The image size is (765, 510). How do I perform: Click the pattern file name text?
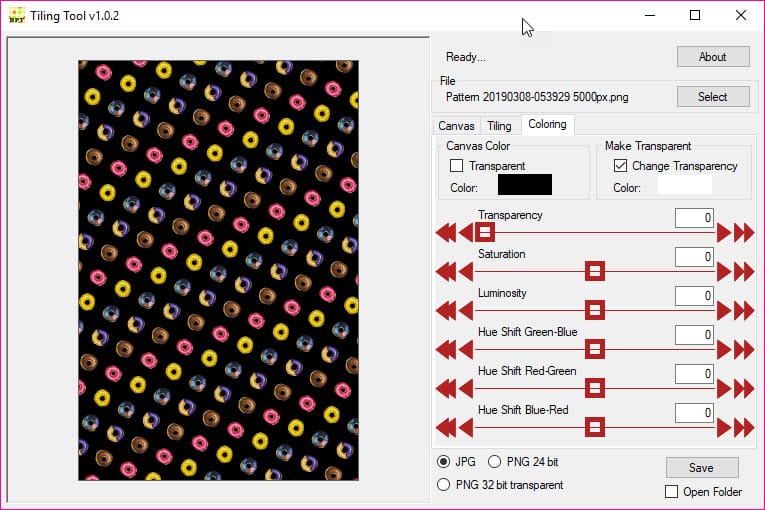pos(537,97)
